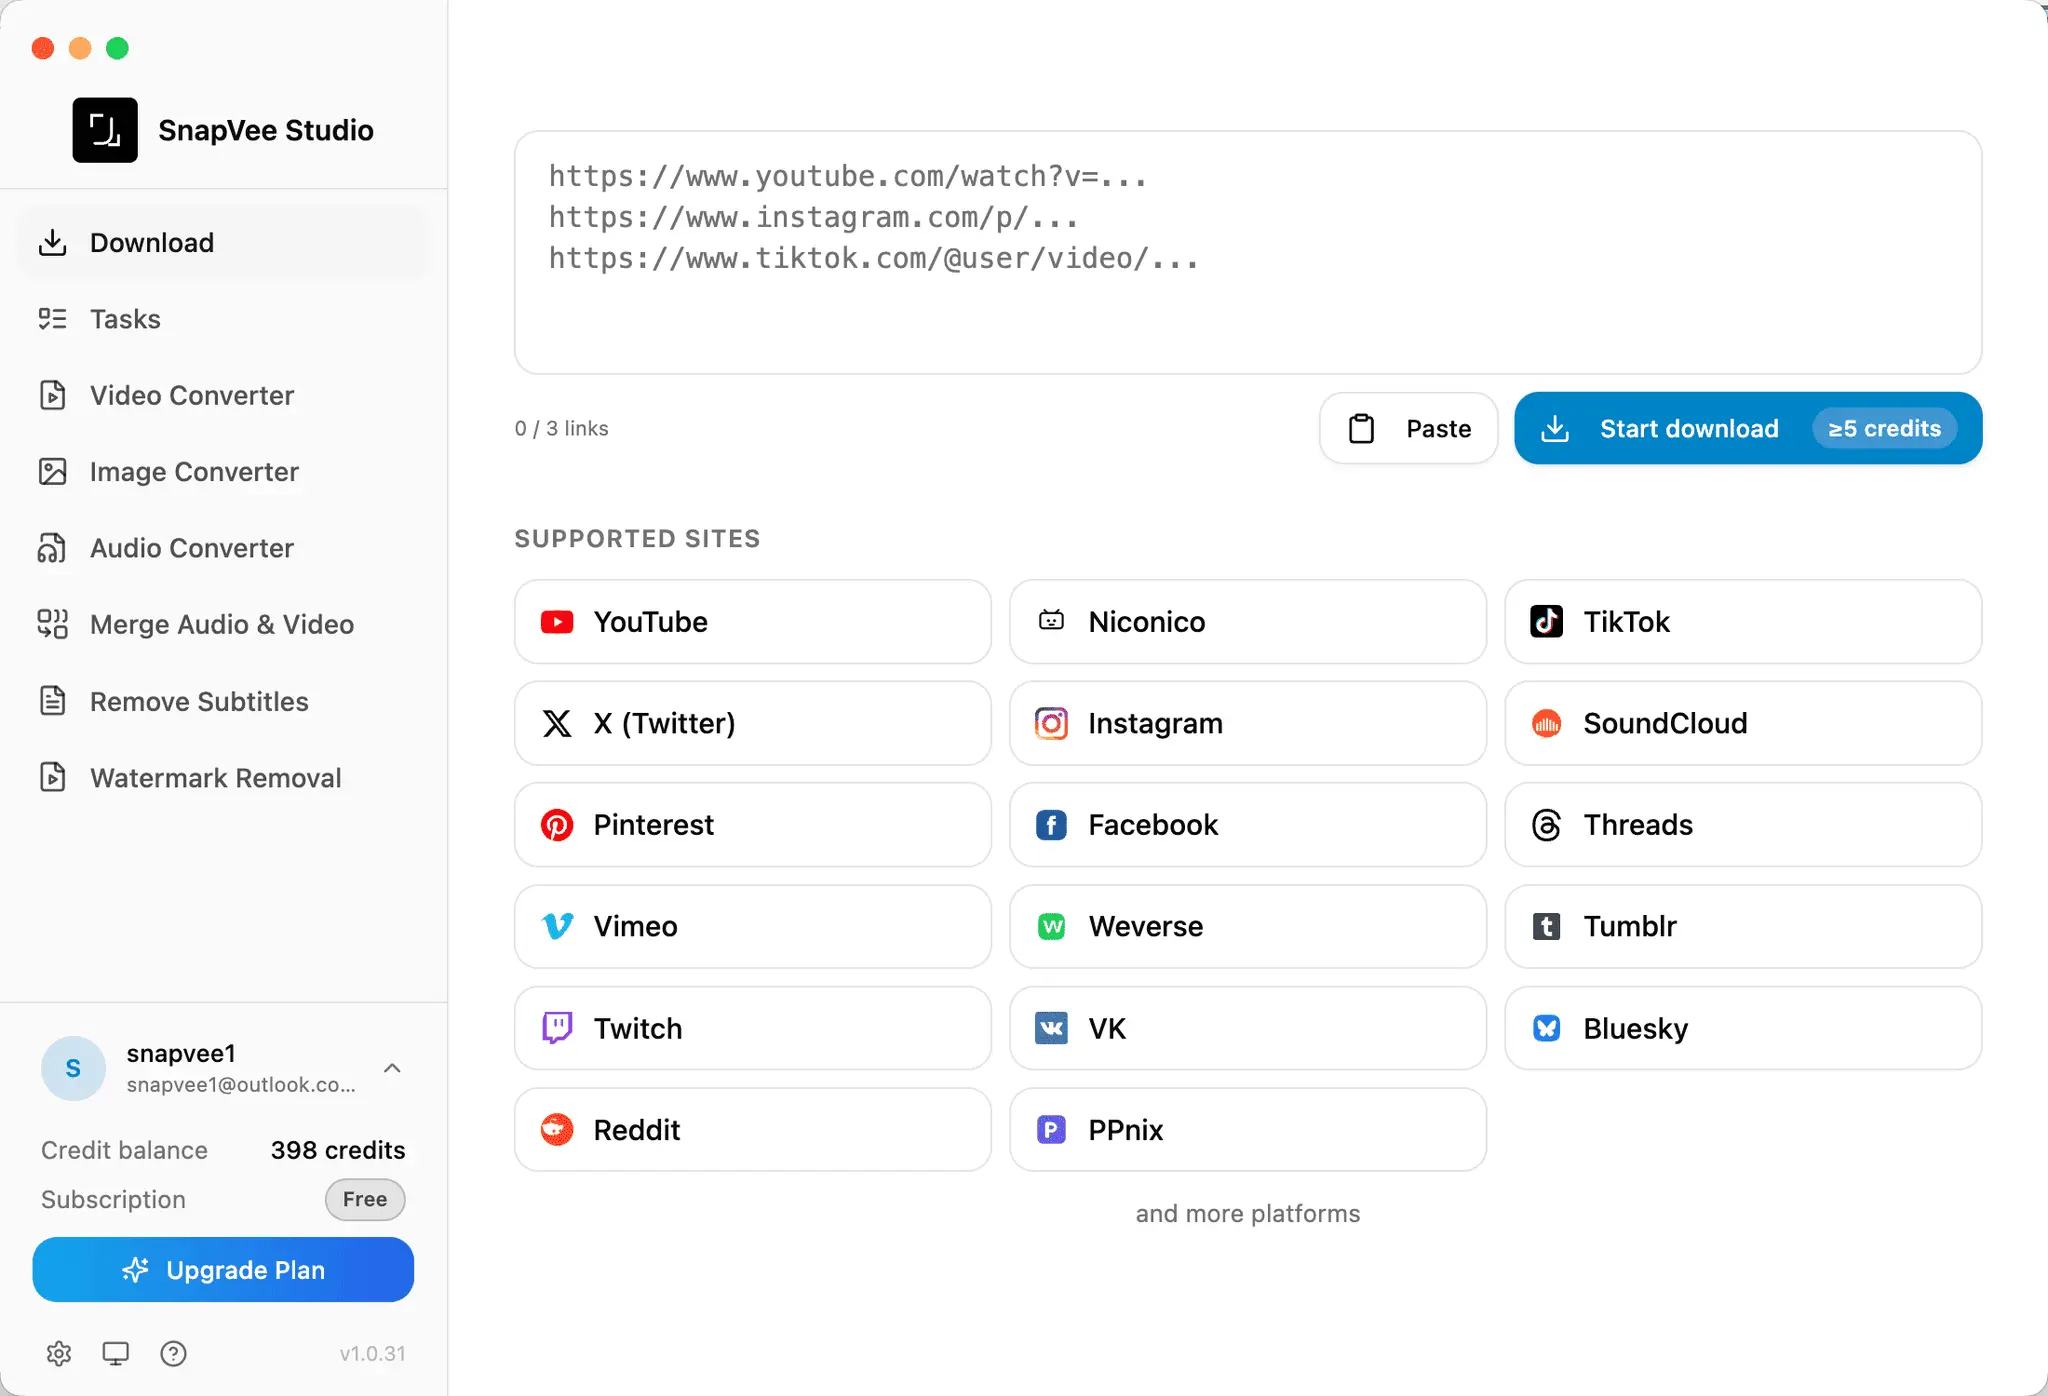Select the X (Twitter) site card

[753, 723]
